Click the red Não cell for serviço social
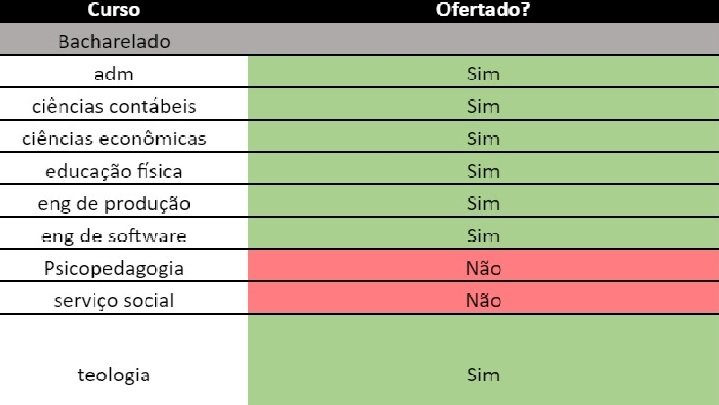This screenshot has height=405, width=719. pyautogui.click(x=483, y=299)
